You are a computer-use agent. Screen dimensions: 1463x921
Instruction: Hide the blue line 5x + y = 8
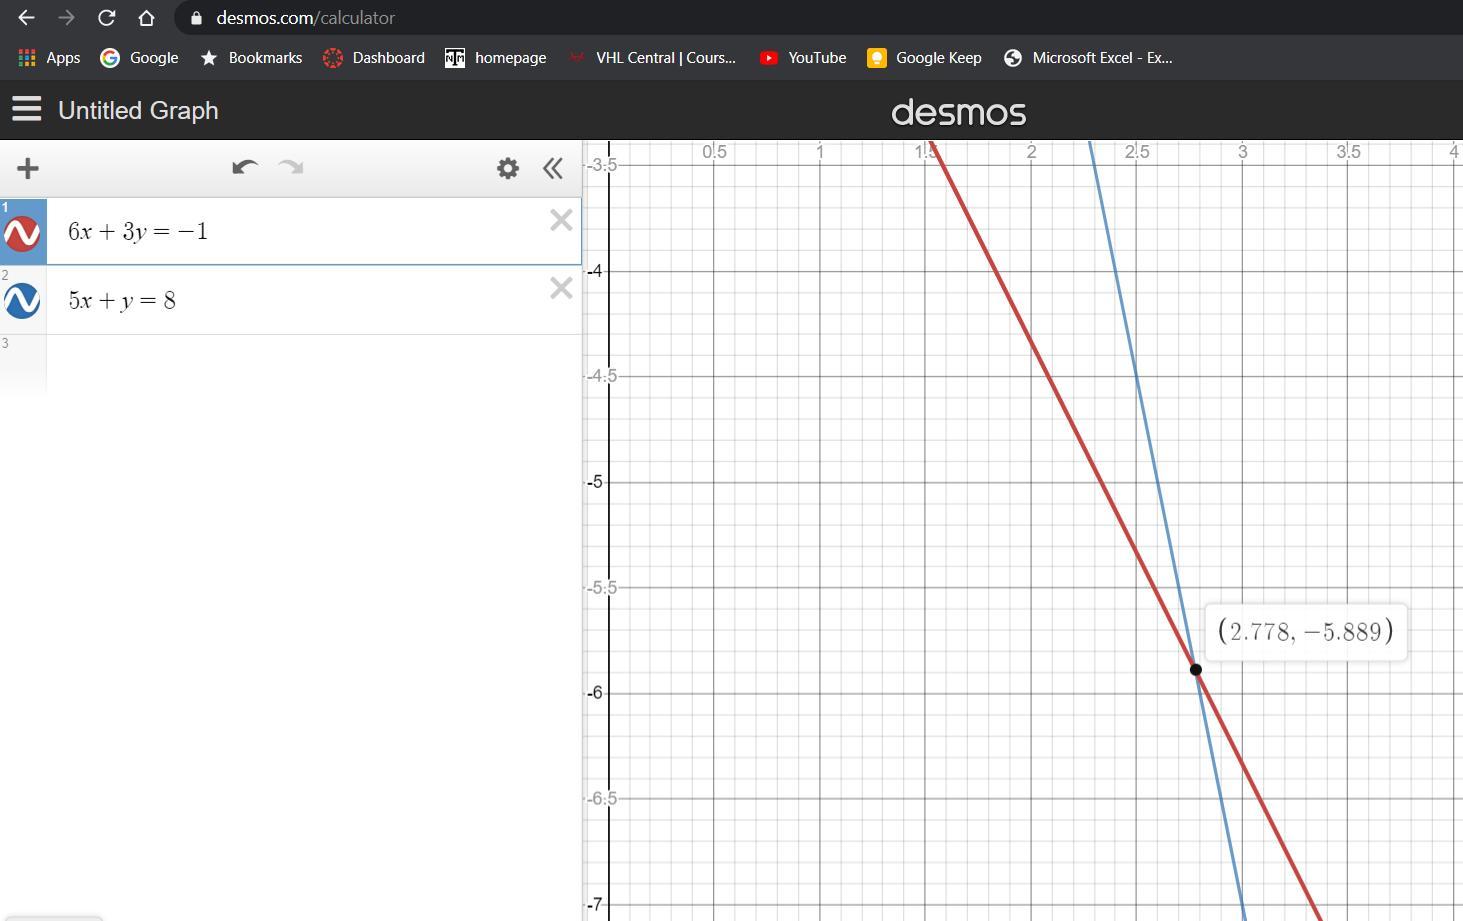pos(22,300)
